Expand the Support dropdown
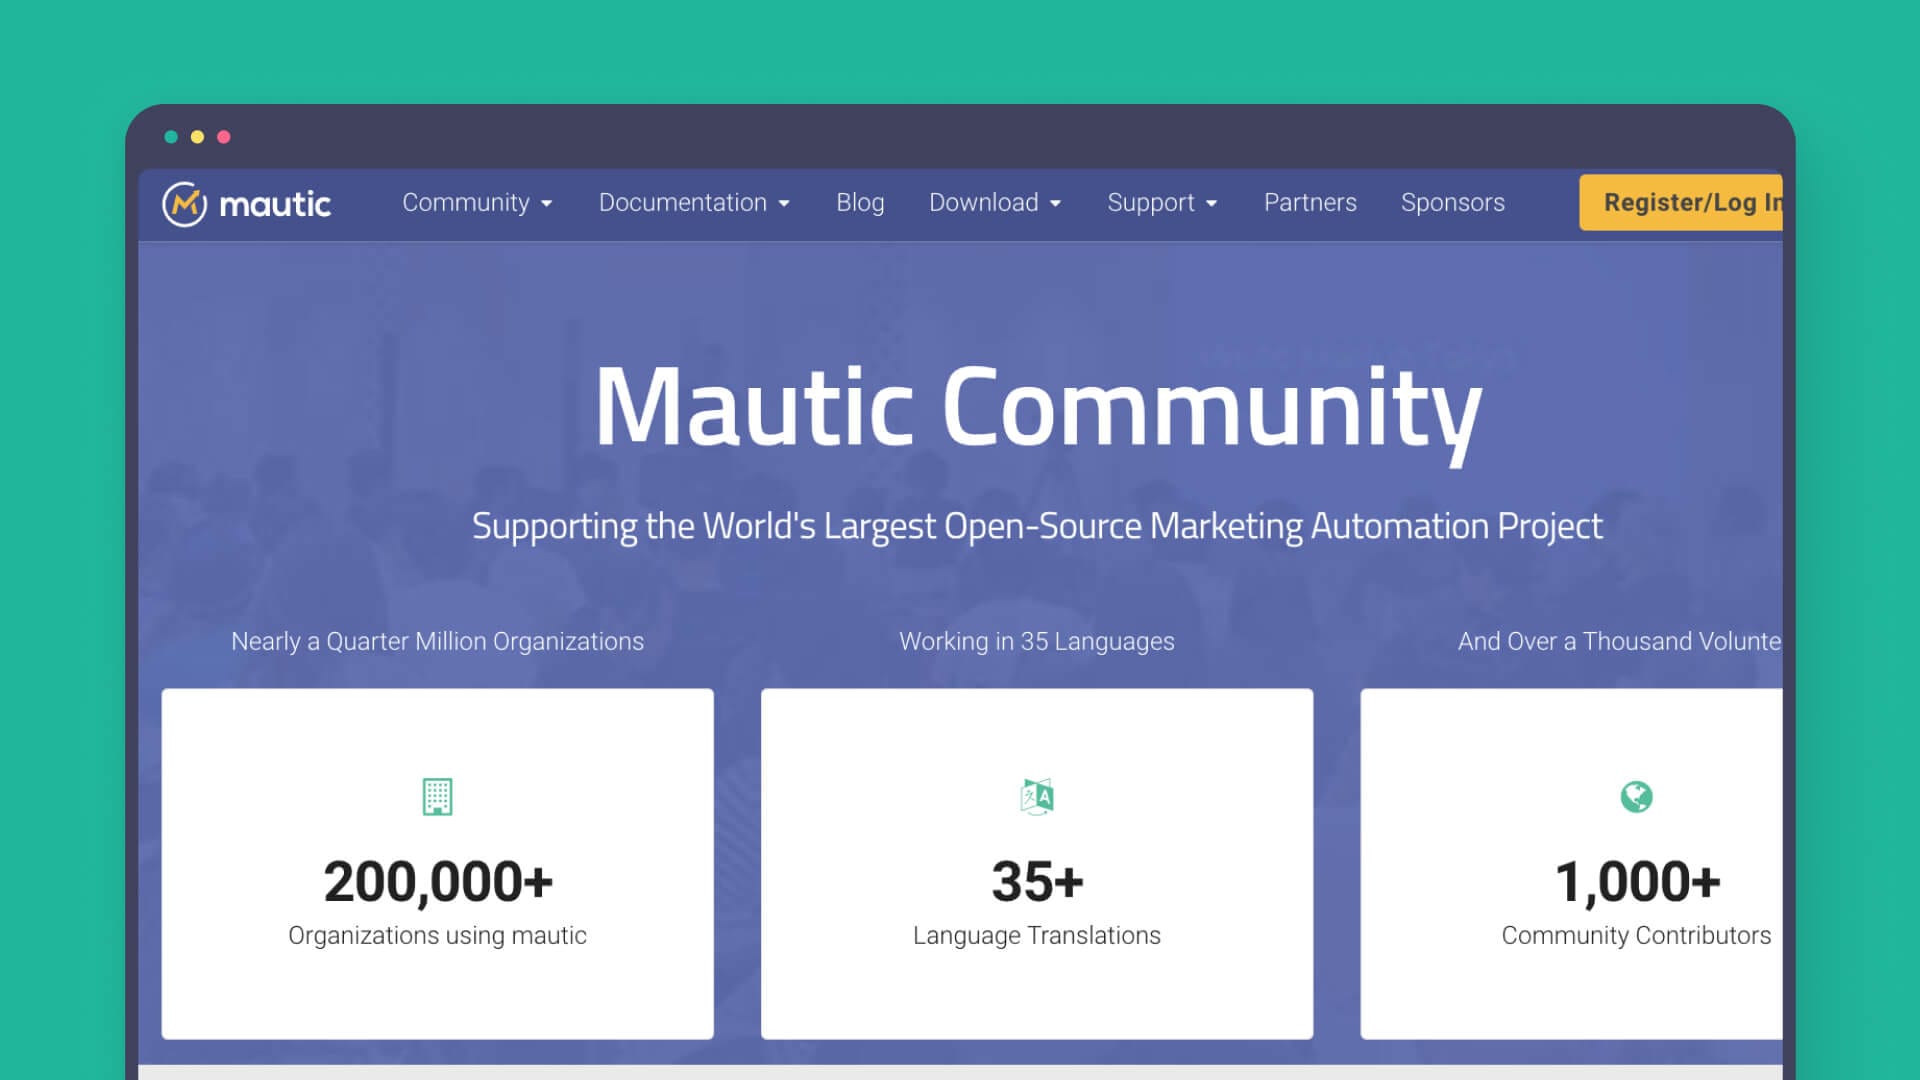1920x1080 pixels. pyautogui.click(x=1162, y=203)
